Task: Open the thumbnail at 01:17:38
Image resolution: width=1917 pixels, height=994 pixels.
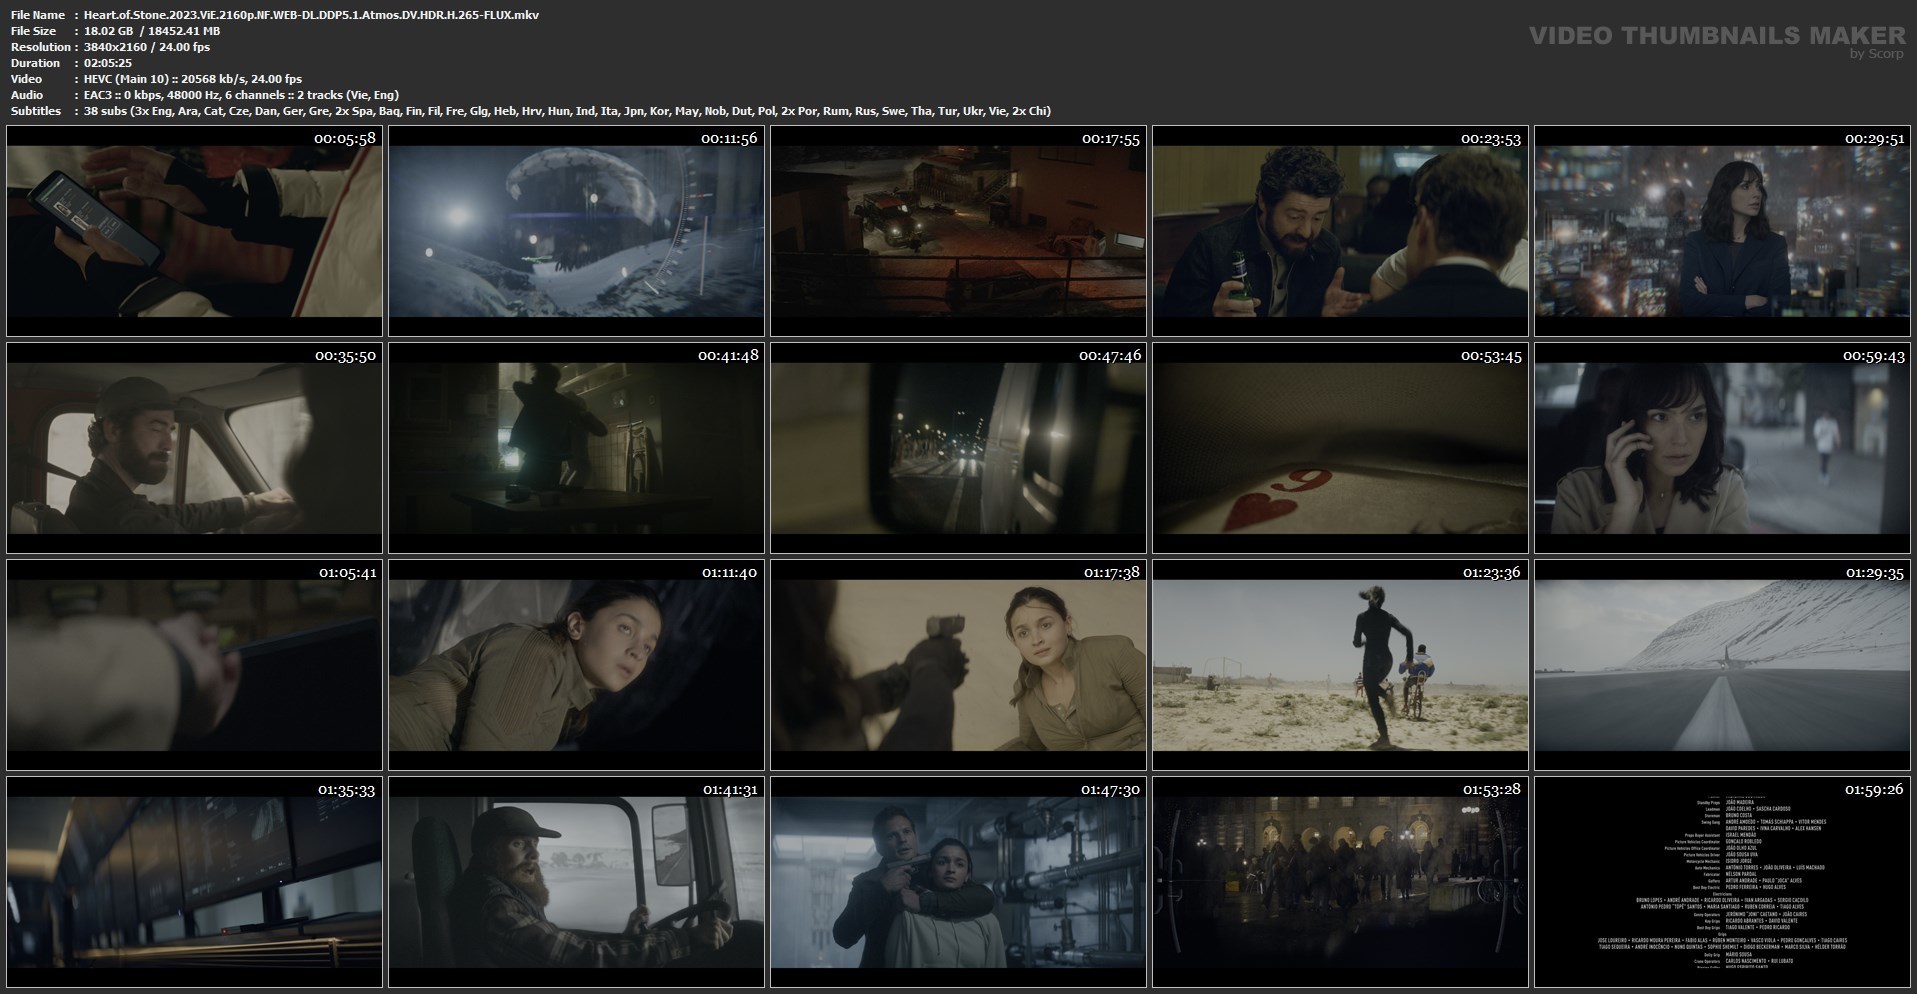Action: 958,665
